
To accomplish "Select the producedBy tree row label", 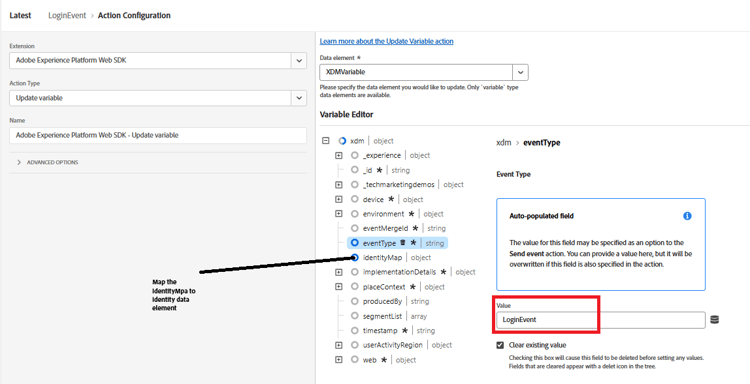I will (382, 301).
